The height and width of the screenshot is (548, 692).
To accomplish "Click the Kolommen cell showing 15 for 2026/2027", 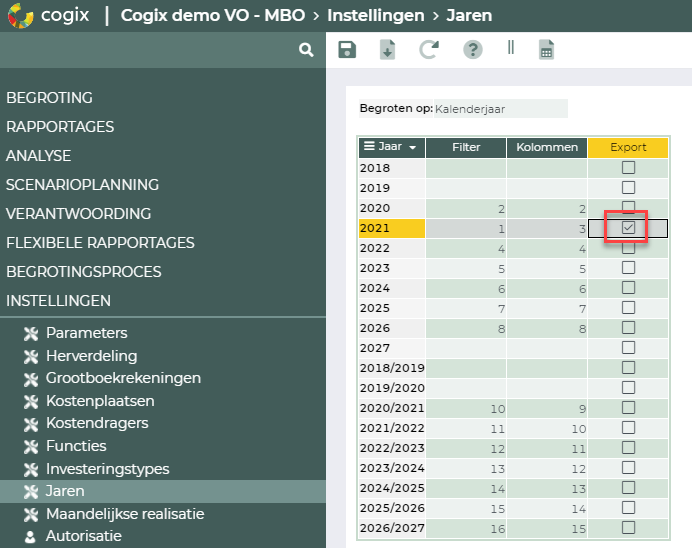I will tap(547, 528).
